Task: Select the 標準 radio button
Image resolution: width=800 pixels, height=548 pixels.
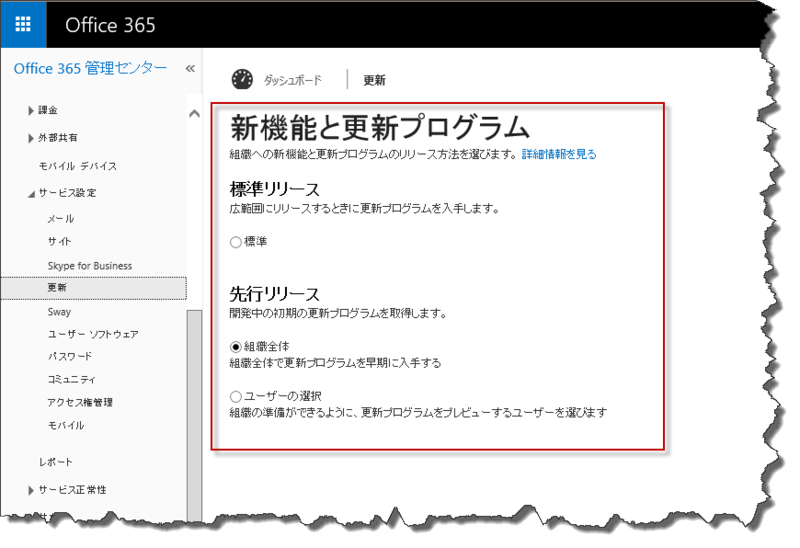Action: [236, 242]
